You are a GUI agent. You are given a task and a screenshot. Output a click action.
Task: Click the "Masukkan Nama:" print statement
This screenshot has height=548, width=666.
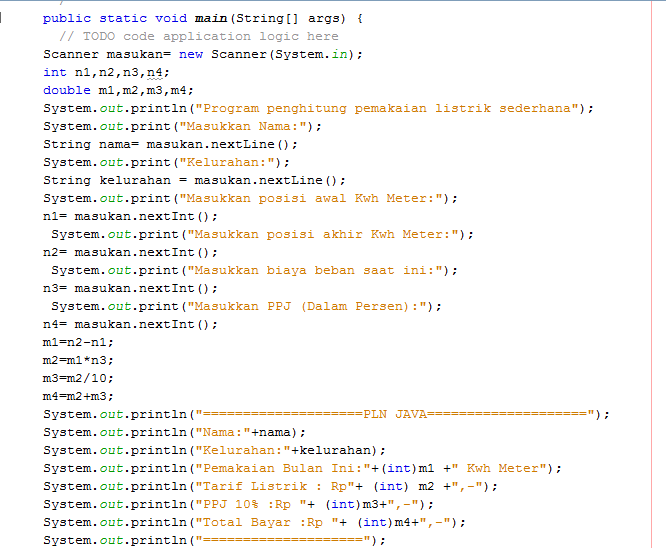(182, 127)
